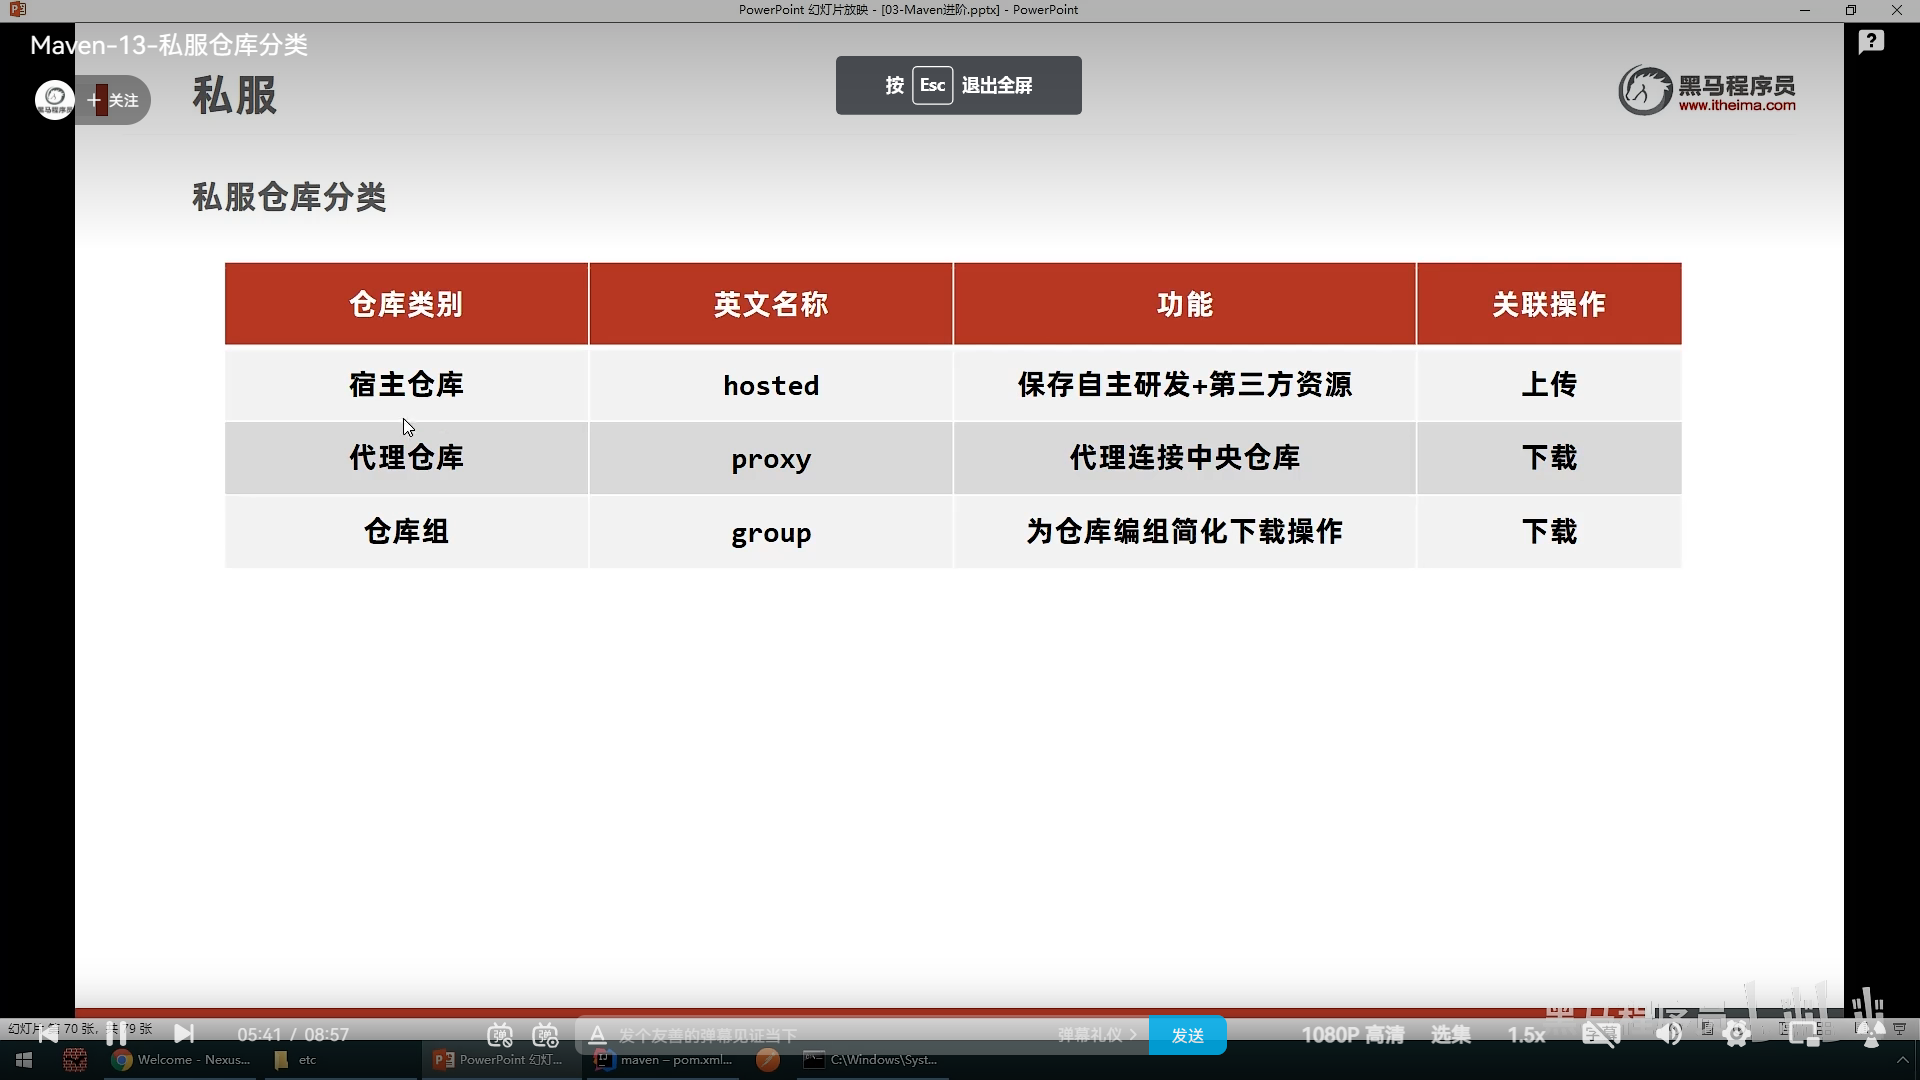Image resolution: width=1920 pixels, height=1080 pixels.
Task: Click the danmaku text style icon
Action: pos(597,1035)
